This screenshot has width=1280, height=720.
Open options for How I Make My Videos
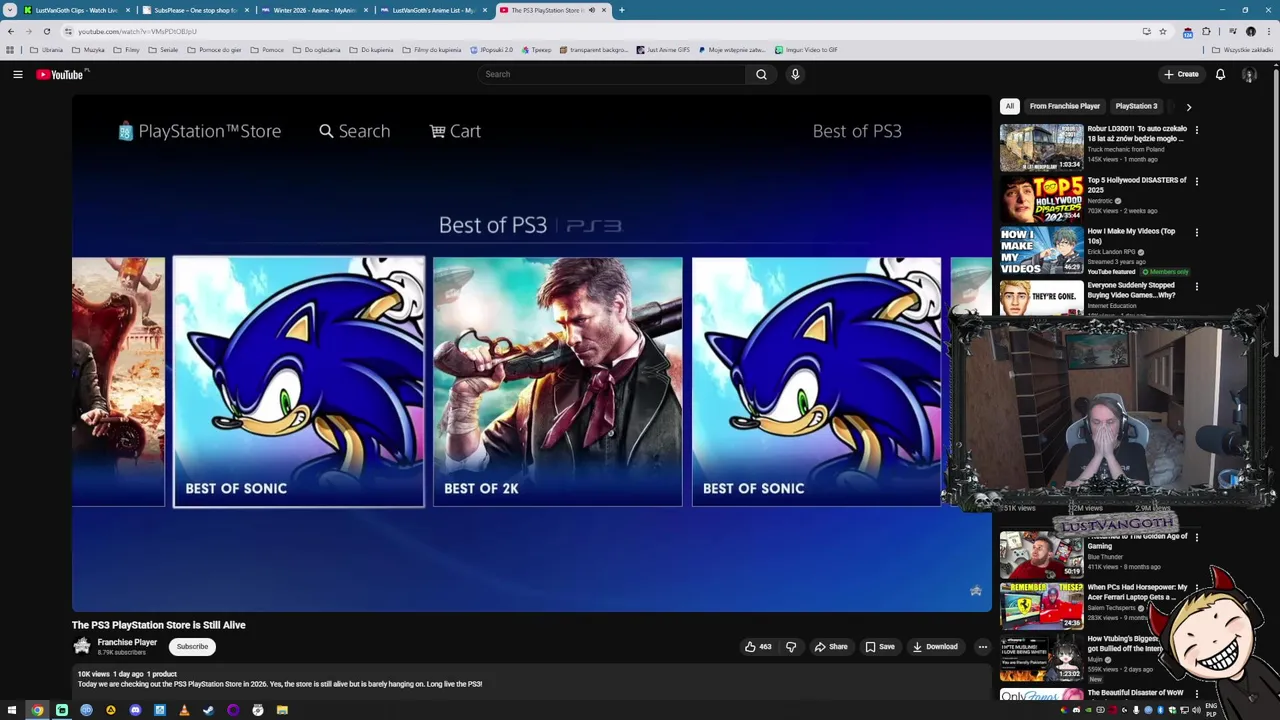tap(1196, 232)
